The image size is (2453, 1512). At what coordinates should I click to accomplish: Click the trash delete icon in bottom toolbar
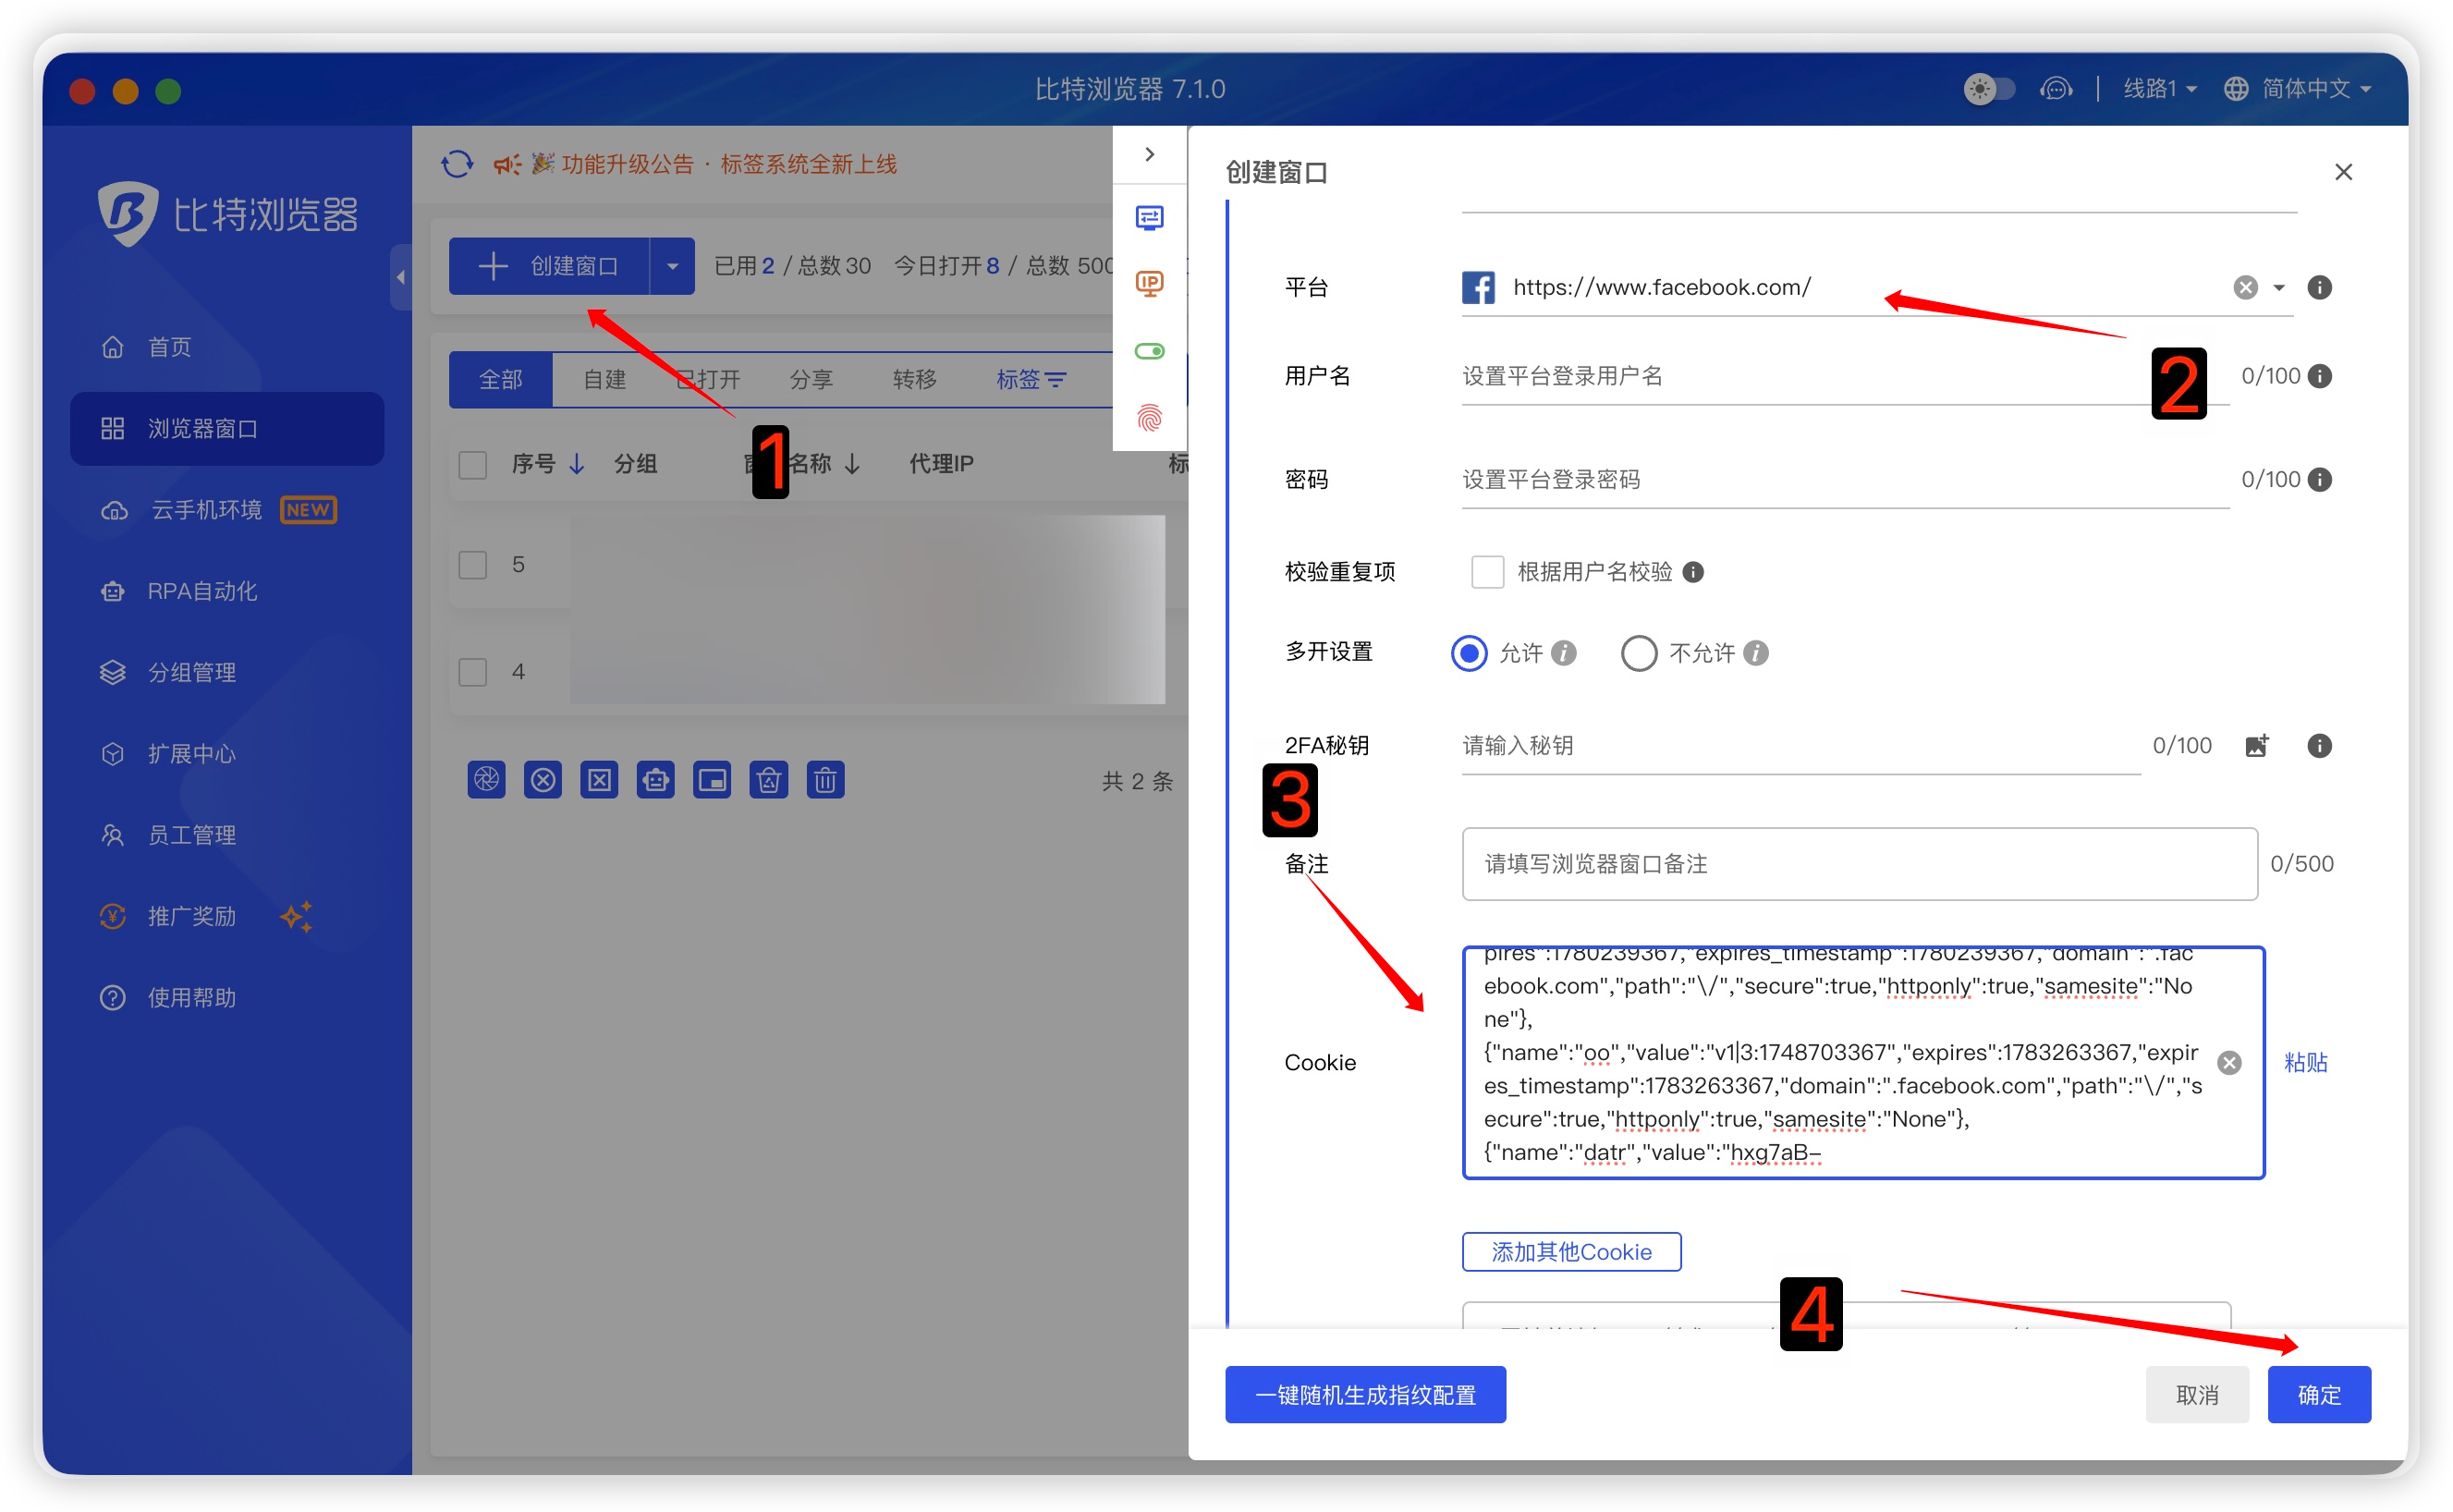tap(825, 780)
